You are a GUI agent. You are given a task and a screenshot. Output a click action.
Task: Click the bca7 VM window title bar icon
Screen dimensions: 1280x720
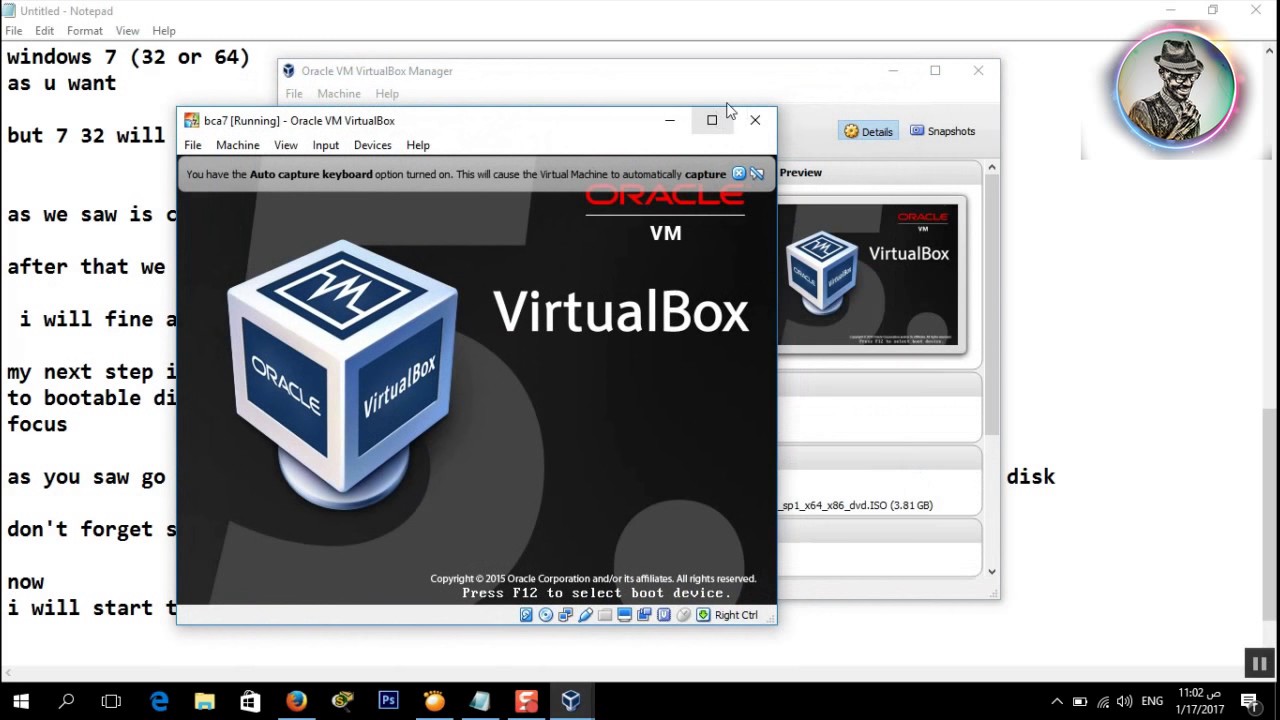coord(191,121)
